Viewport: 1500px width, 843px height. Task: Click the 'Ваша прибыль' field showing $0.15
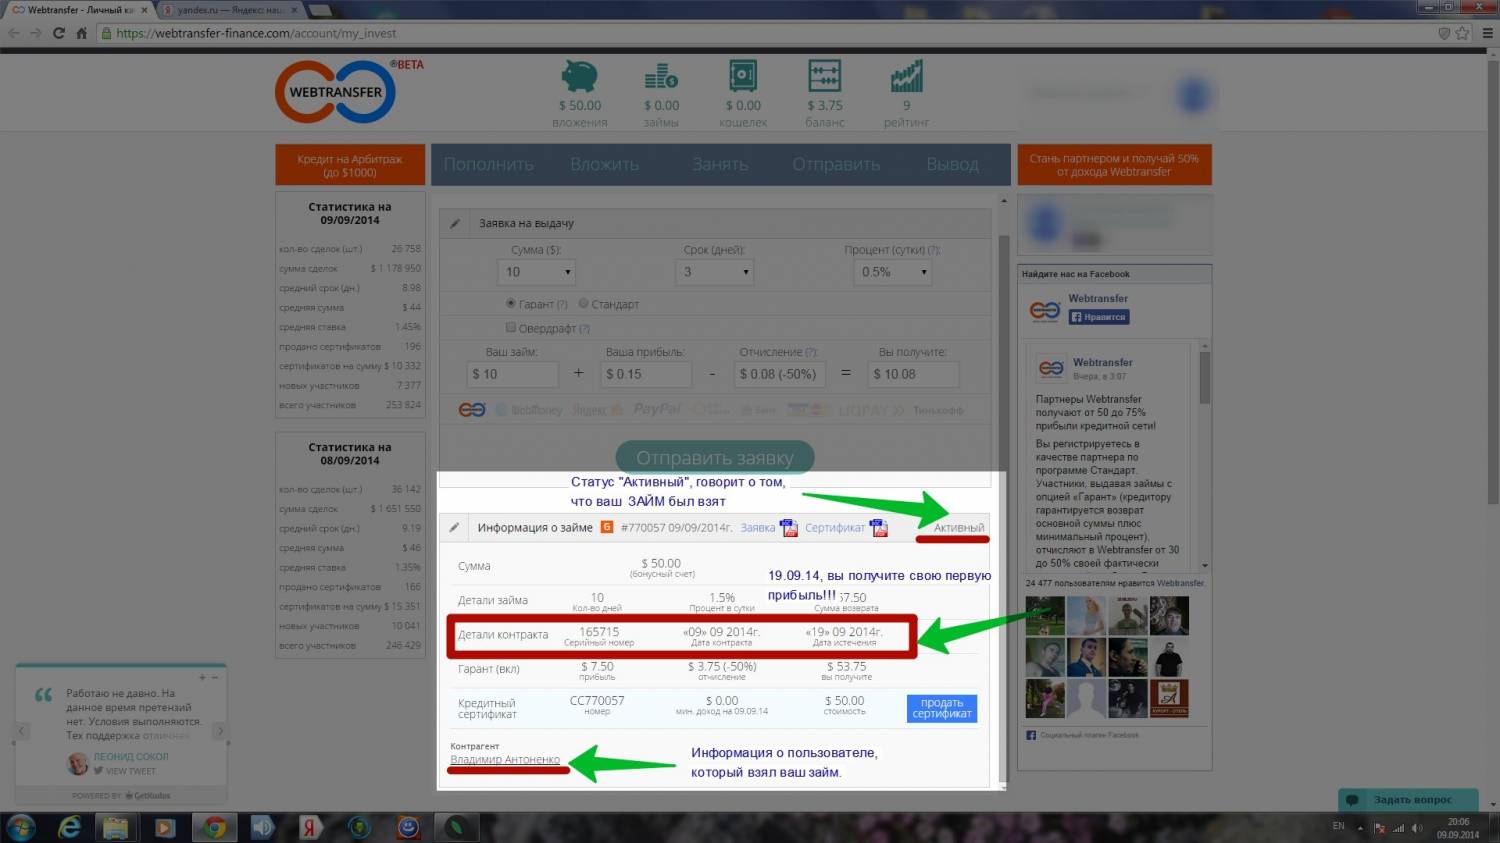(x=646, y=374)
